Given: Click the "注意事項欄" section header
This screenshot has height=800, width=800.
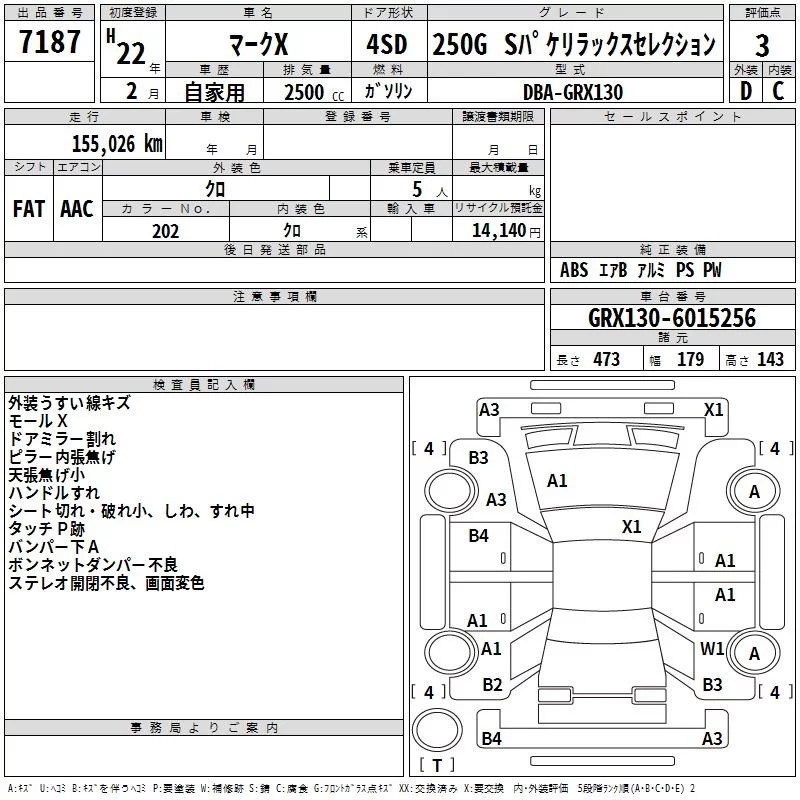Looking at the screenshot, I should point(274,296).
